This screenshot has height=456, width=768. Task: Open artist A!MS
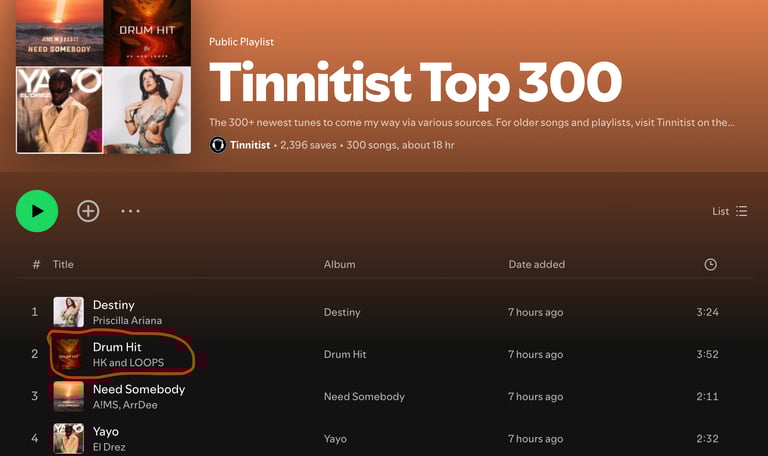[105, 405]
